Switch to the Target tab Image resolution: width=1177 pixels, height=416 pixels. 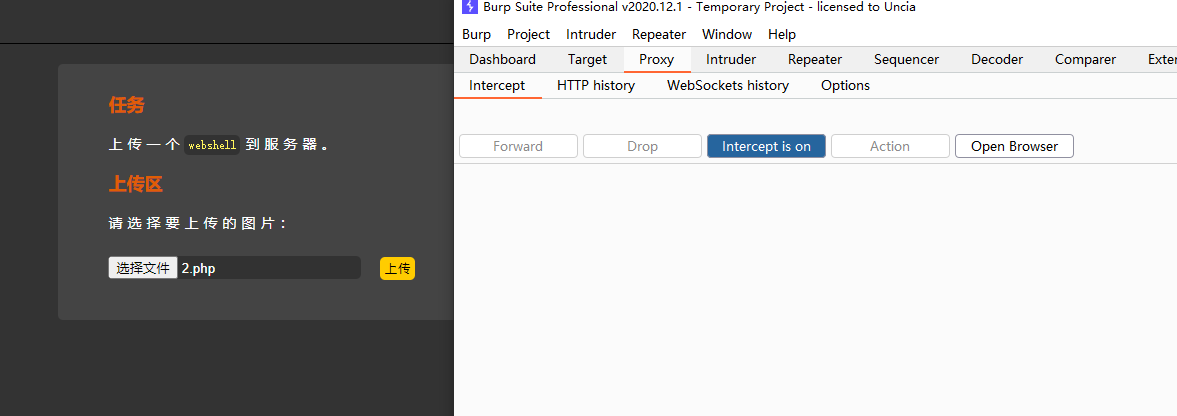point(587,59)
